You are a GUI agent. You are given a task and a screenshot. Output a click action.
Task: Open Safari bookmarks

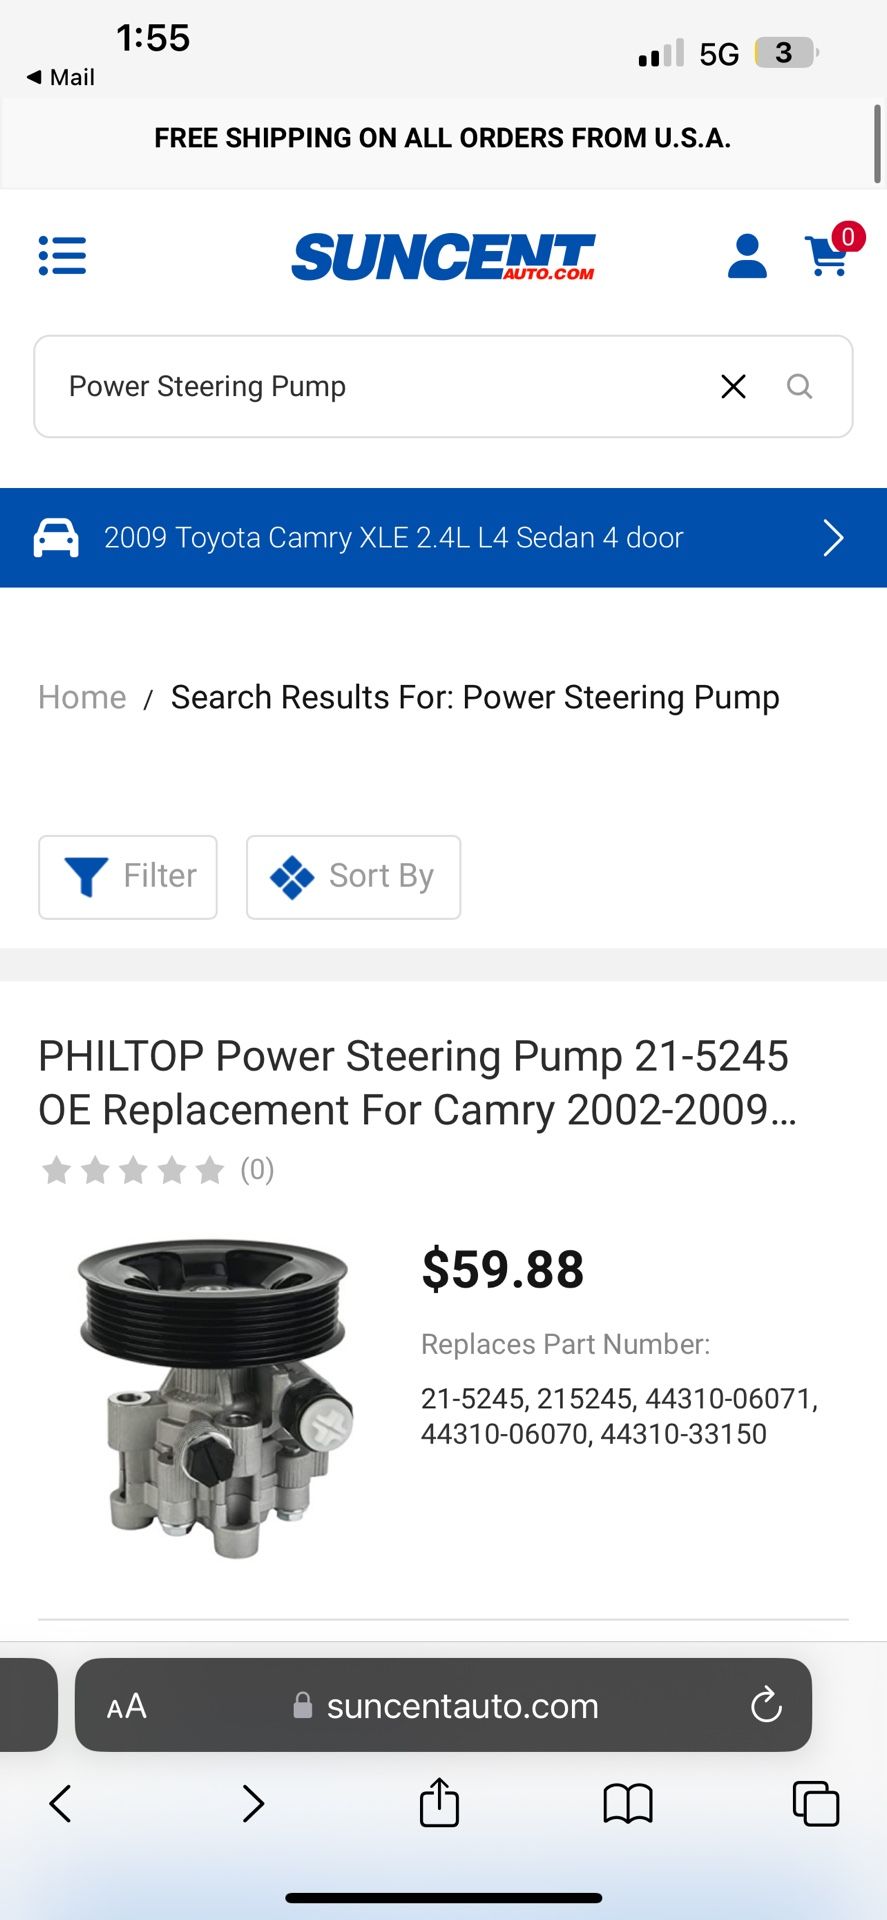click(x=627, y=1803)
